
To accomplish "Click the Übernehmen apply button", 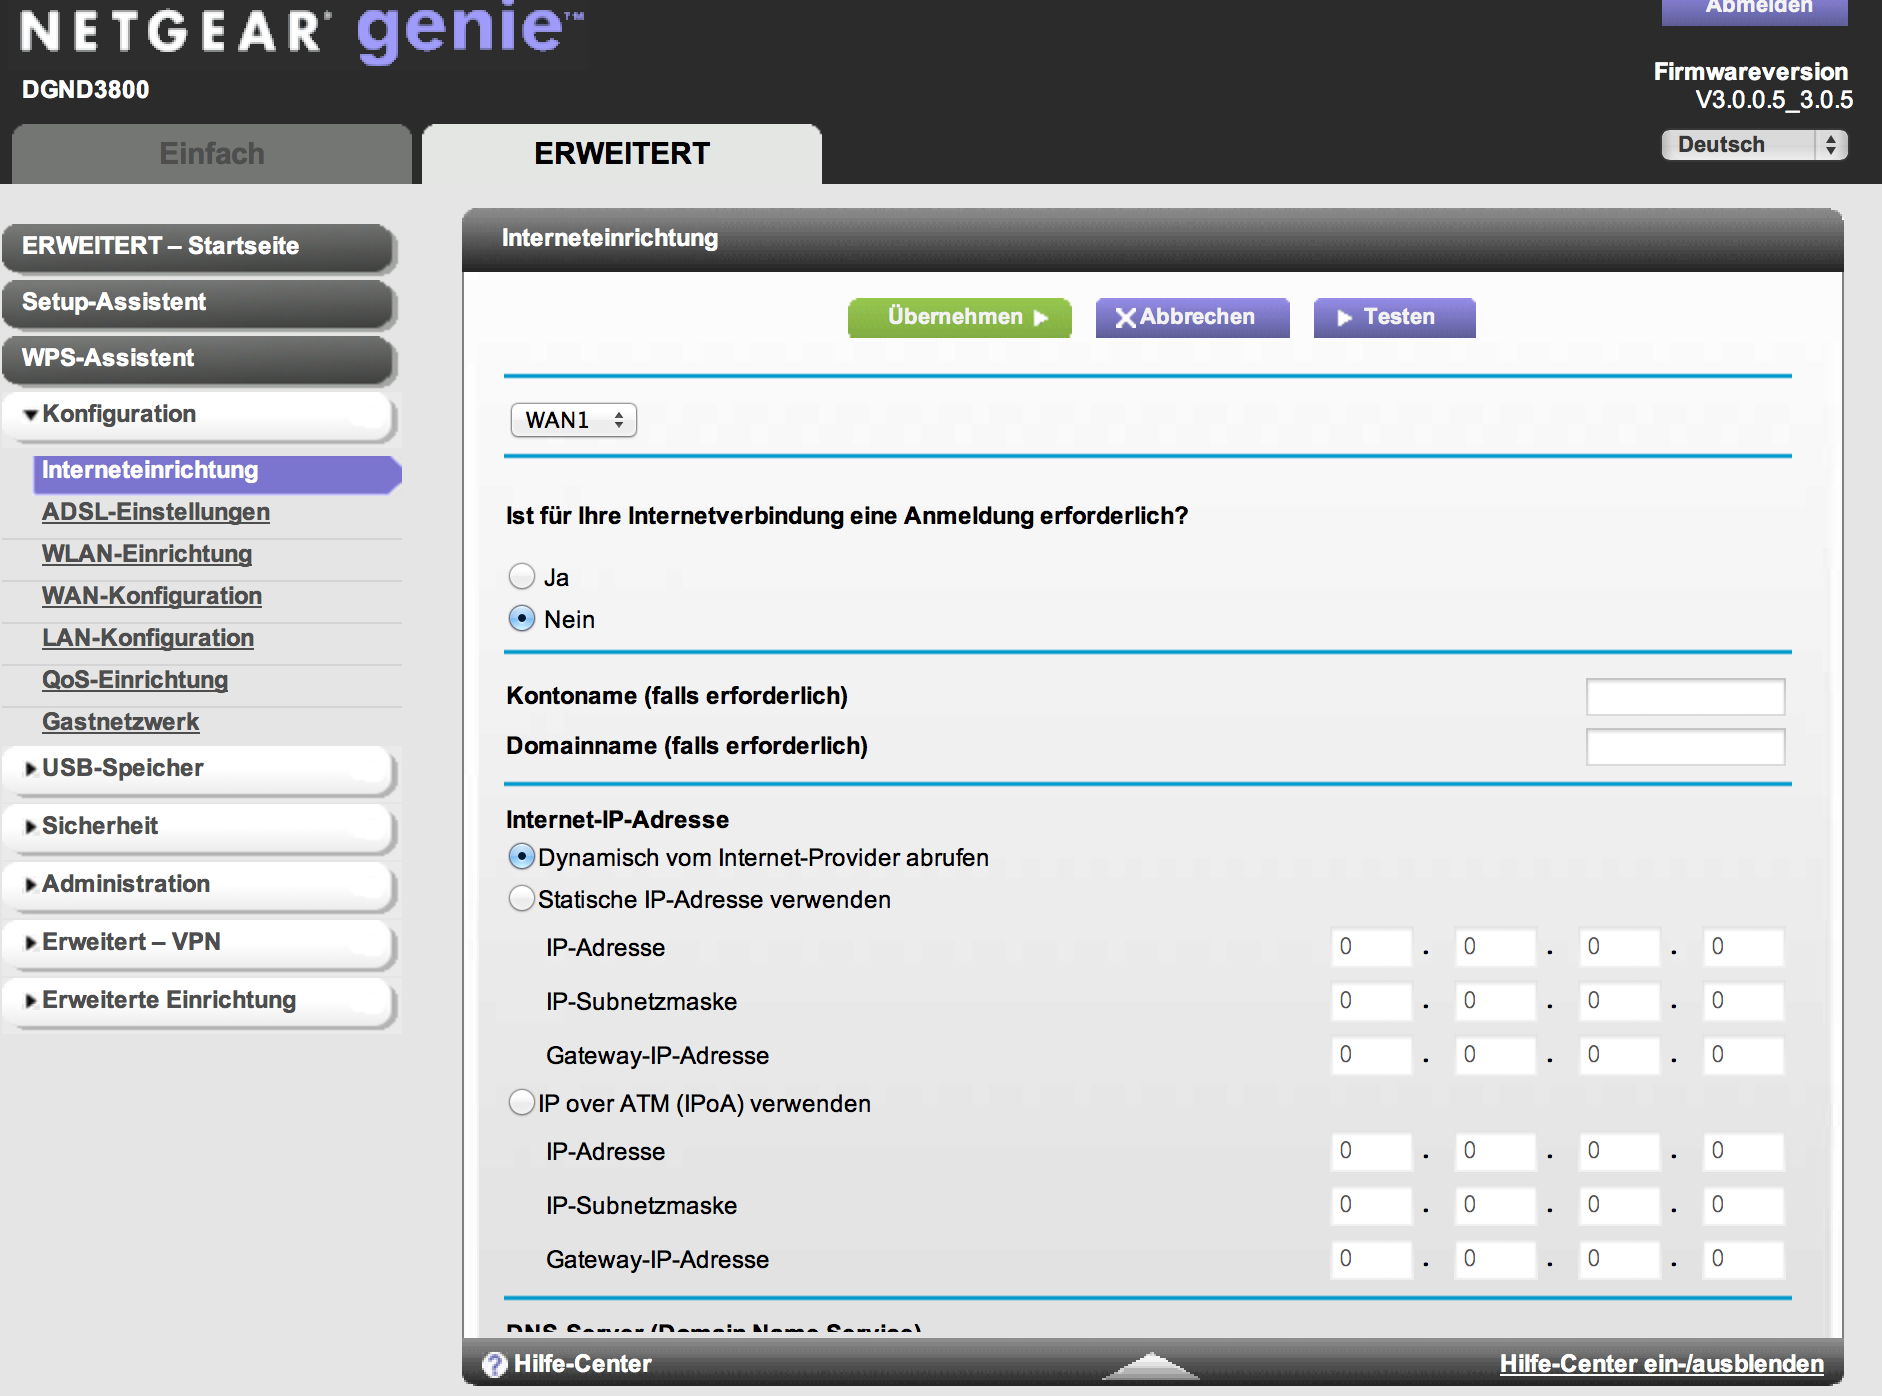I will click(x=959, y=318).
